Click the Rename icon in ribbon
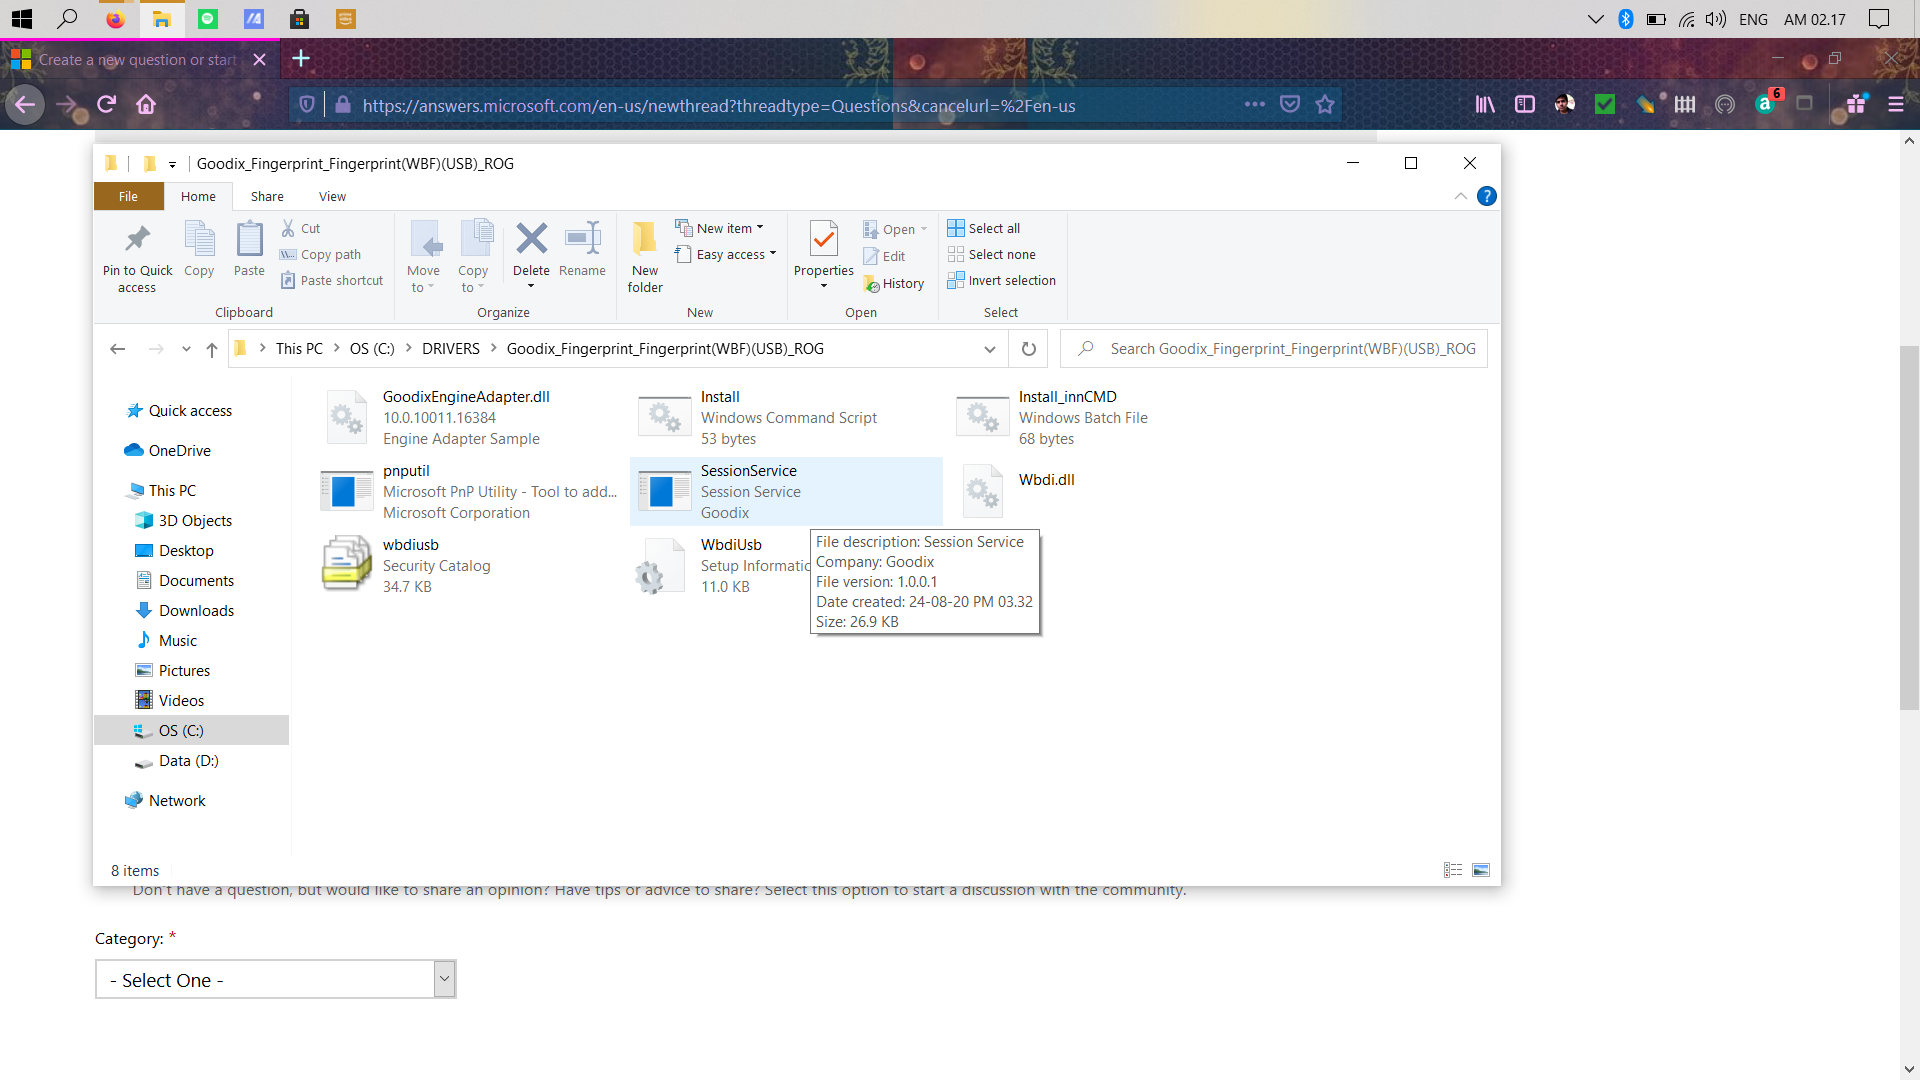 [x=582, y=239]
